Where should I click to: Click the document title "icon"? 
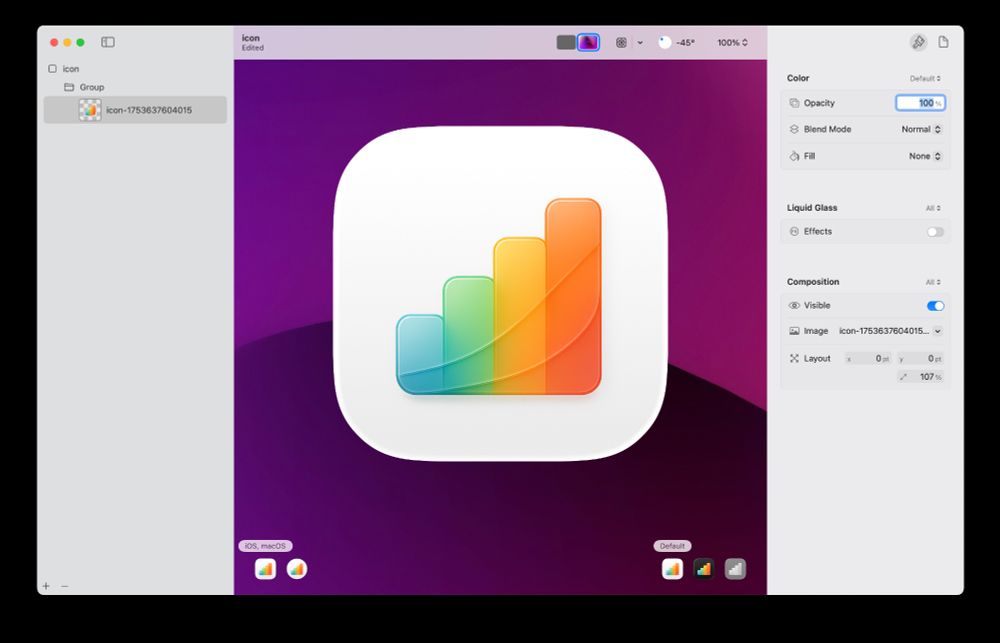(251, 38)
